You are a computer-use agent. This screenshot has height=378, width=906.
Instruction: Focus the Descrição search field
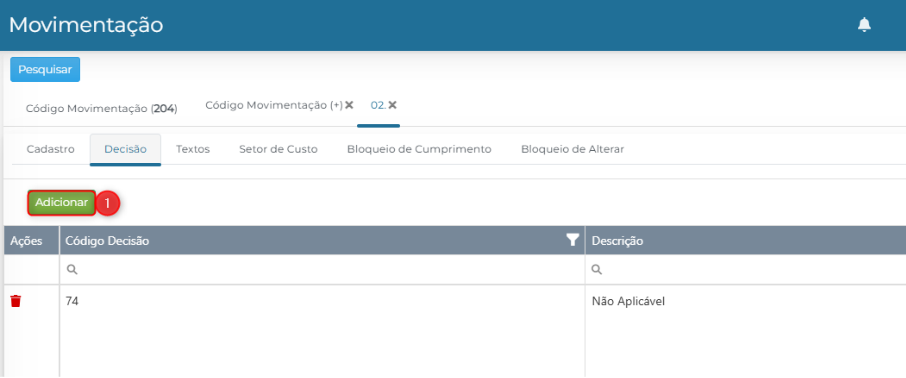745,269
